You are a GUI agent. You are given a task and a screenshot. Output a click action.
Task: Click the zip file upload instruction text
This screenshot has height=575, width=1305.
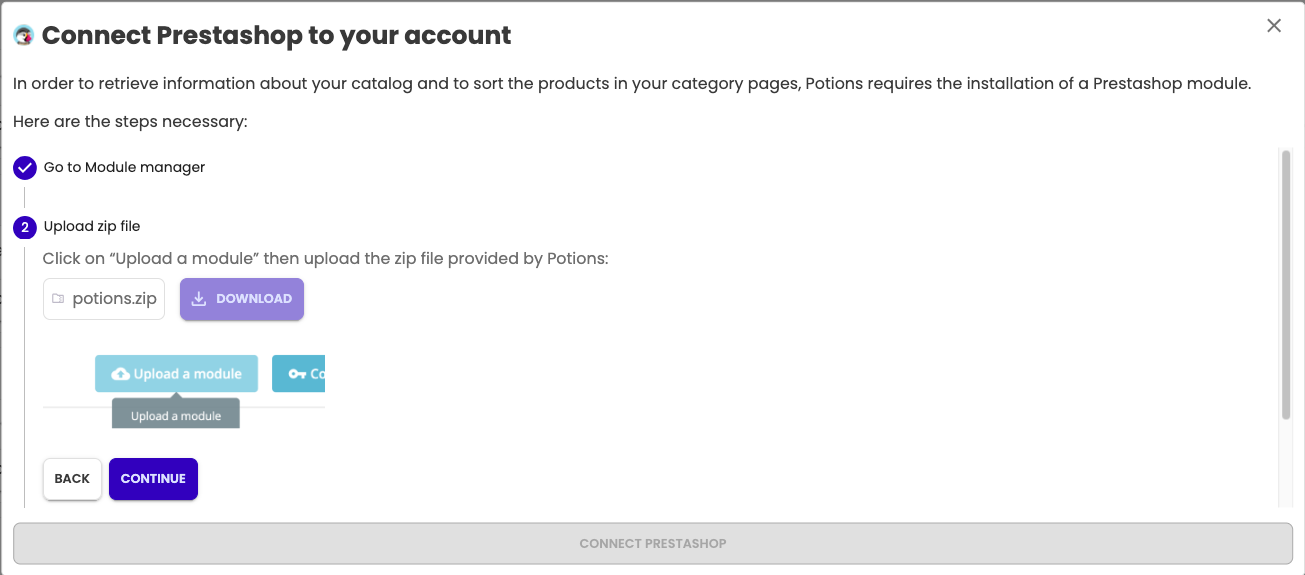click(x=326, y=259)
